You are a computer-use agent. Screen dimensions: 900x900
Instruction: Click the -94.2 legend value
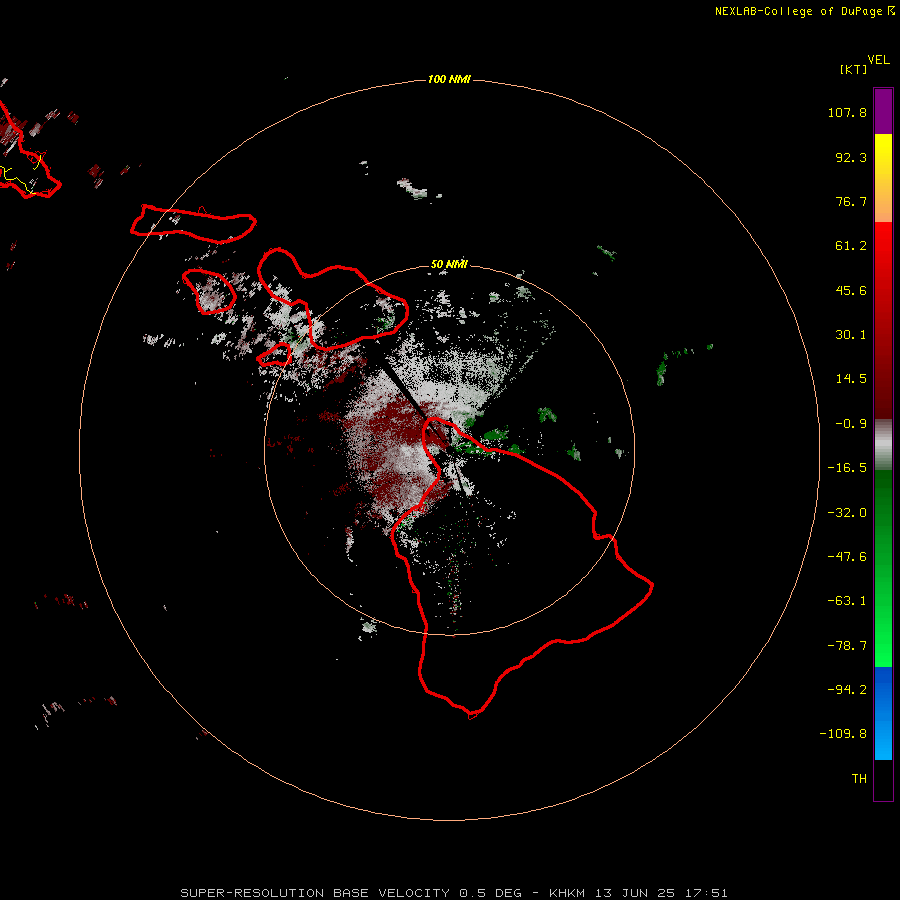pos(847,690)
